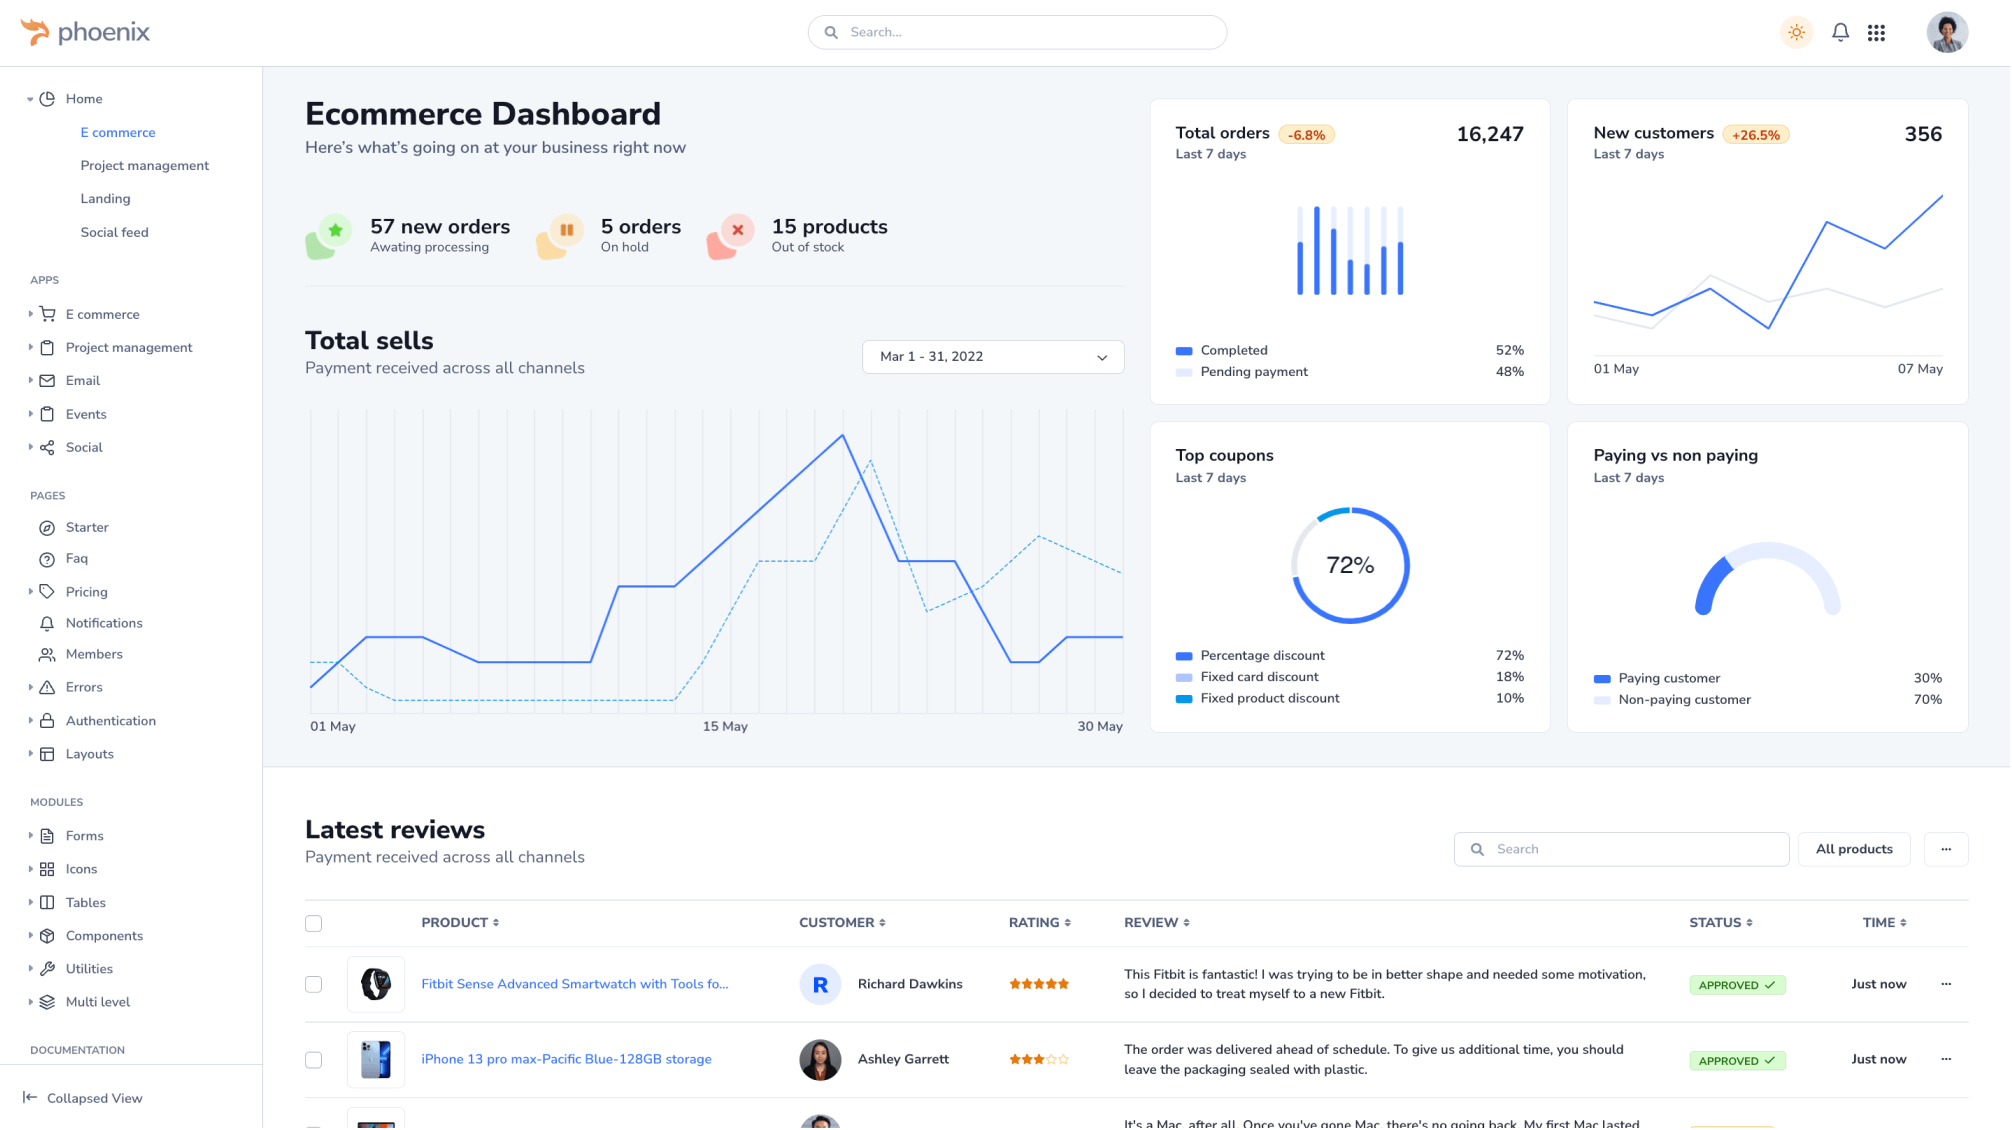Open the Mar 1 - 31, 2022 dropdown
2012x1130 pixels.
[x=992, y=357]
